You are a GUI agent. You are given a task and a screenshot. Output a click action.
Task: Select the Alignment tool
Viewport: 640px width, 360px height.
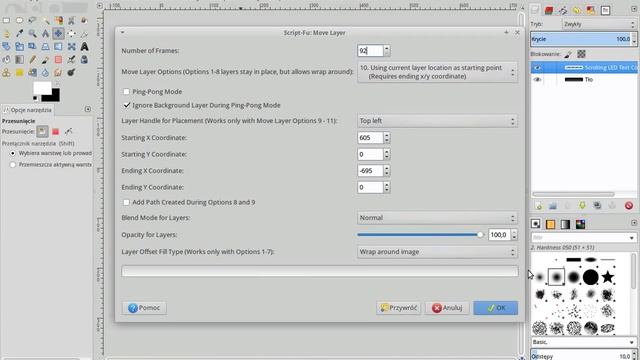[71, 33]
